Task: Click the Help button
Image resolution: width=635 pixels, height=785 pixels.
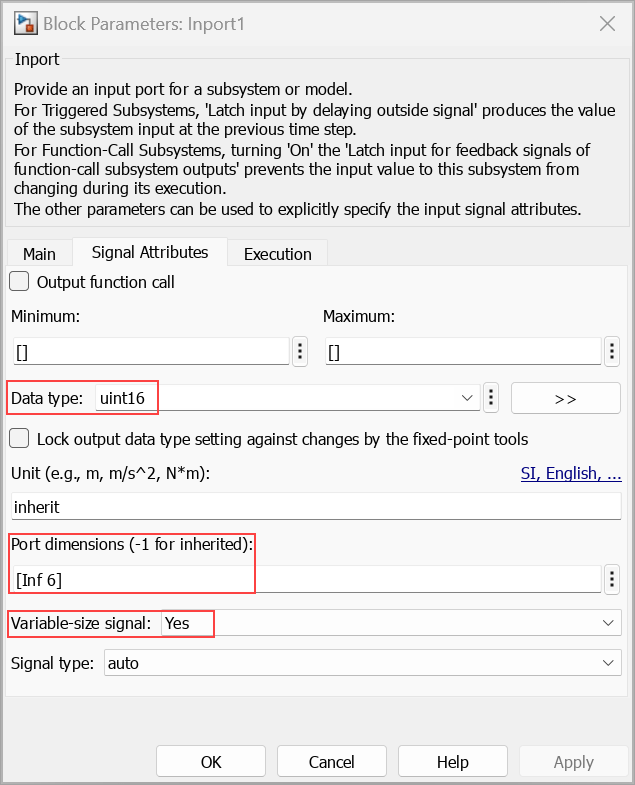Action: tap(453, 762)
